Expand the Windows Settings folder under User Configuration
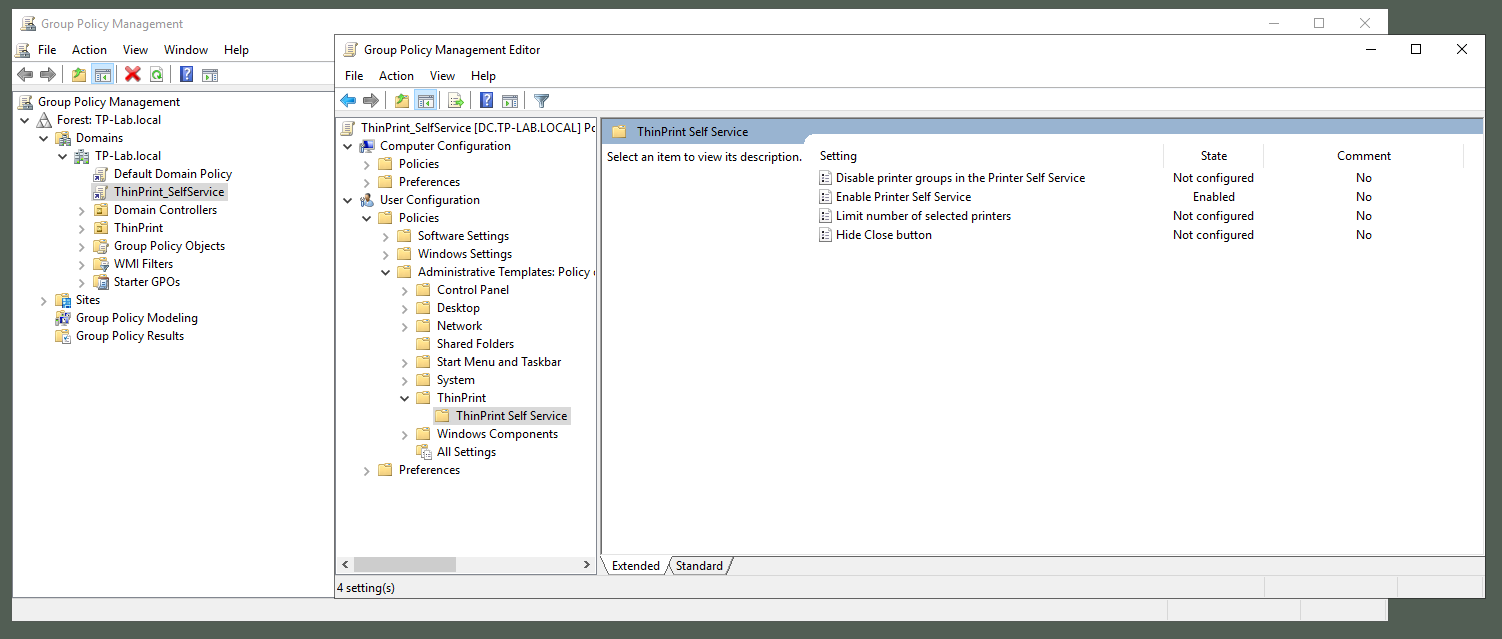Image resolution: width=1502 pixels, height=639 pixels. click(386, 254)
